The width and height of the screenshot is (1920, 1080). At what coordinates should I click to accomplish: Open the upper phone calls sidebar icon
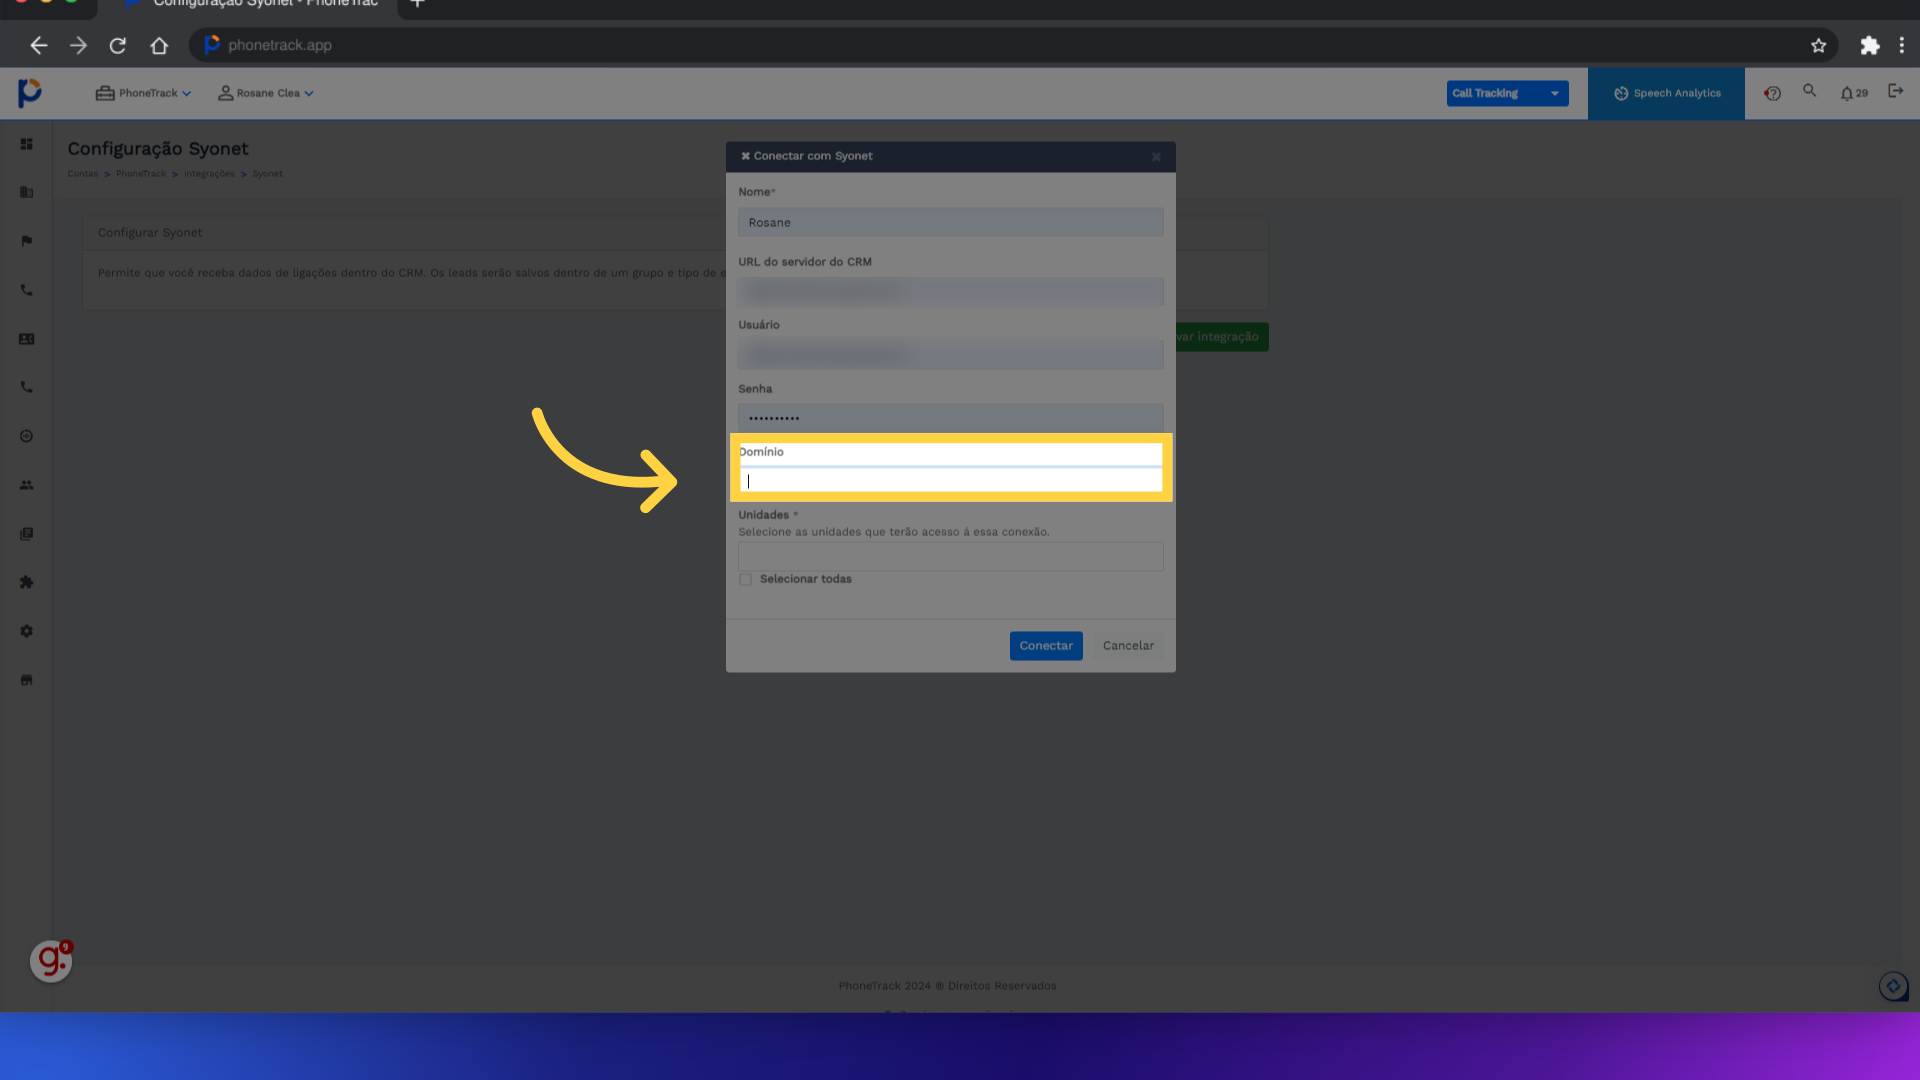27,290
